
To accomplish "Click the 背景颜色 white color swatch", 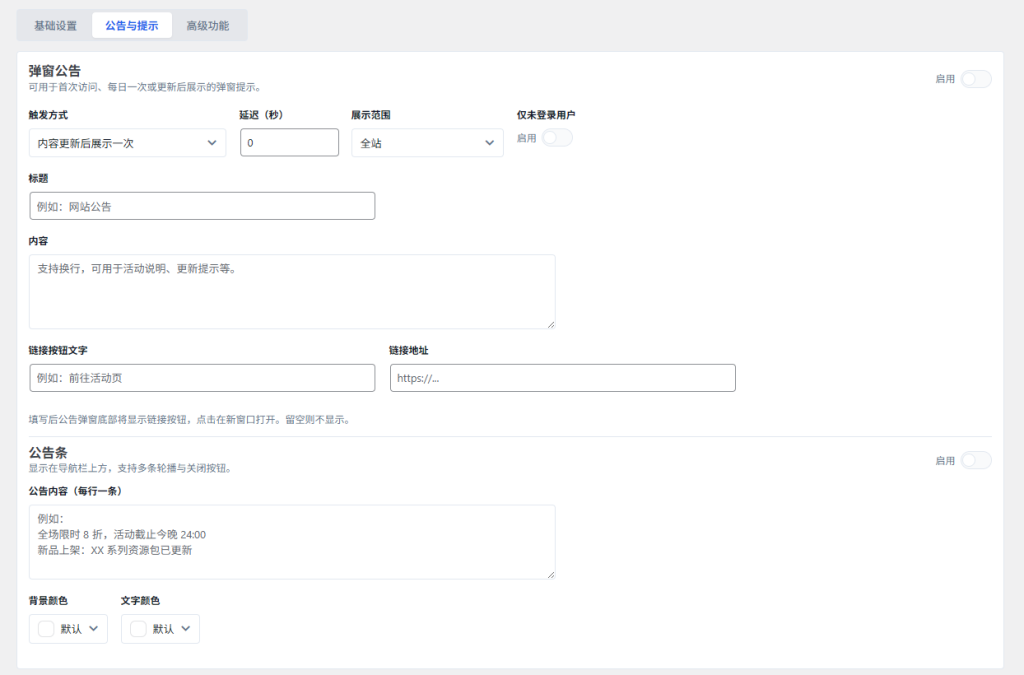I will pyautogui.click(x=46, y=629).
